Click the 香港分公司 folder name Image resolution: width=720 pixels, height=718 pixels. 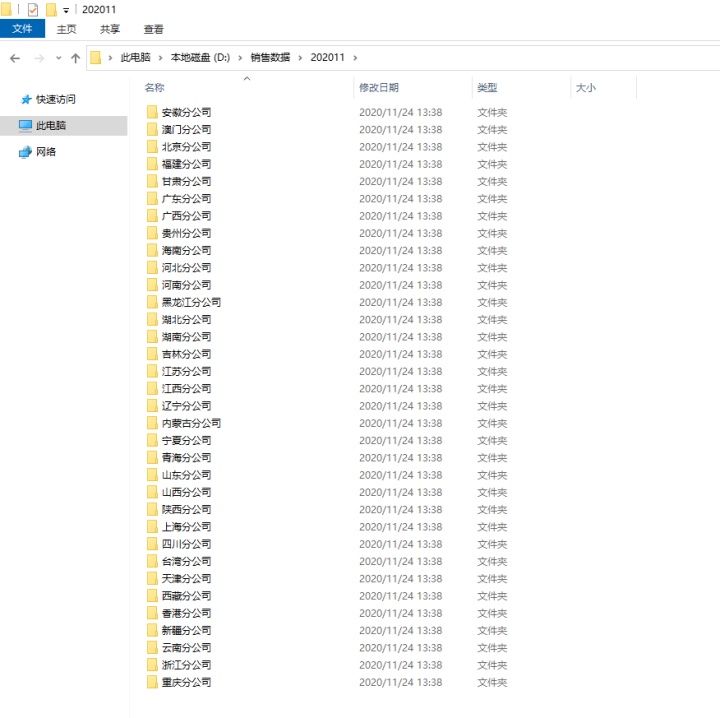tap(186, 613)
